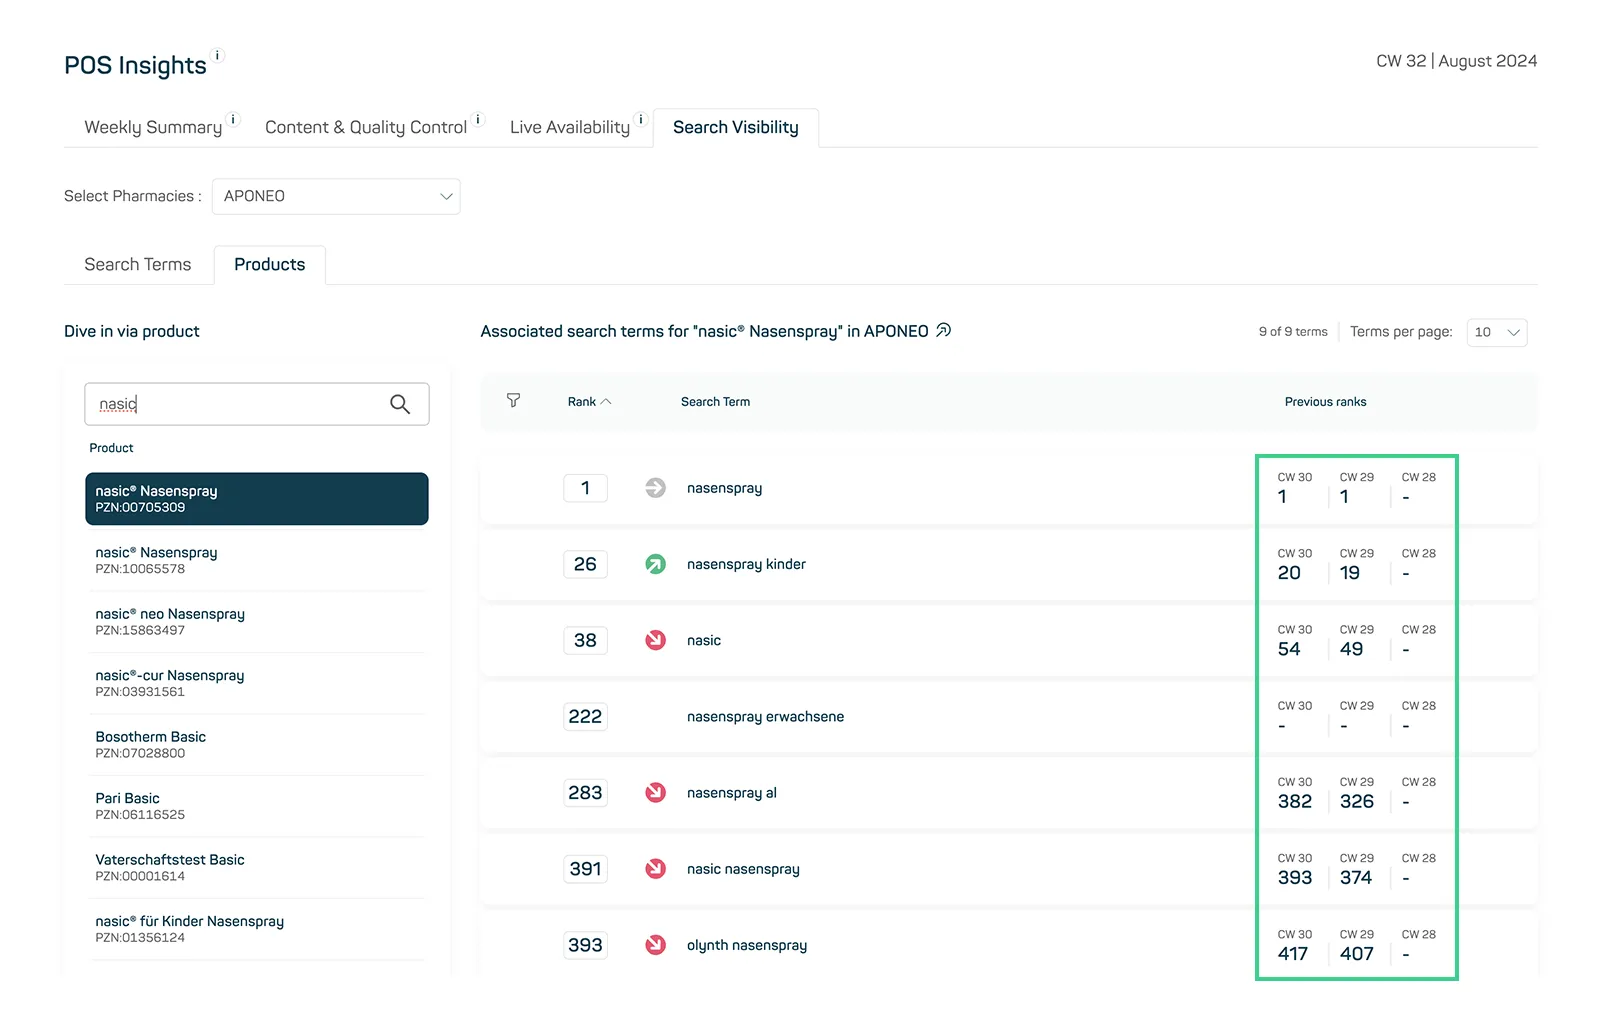Click rank value 1 box
The height and width of the screenshot is (1016, 1600).
585,488
